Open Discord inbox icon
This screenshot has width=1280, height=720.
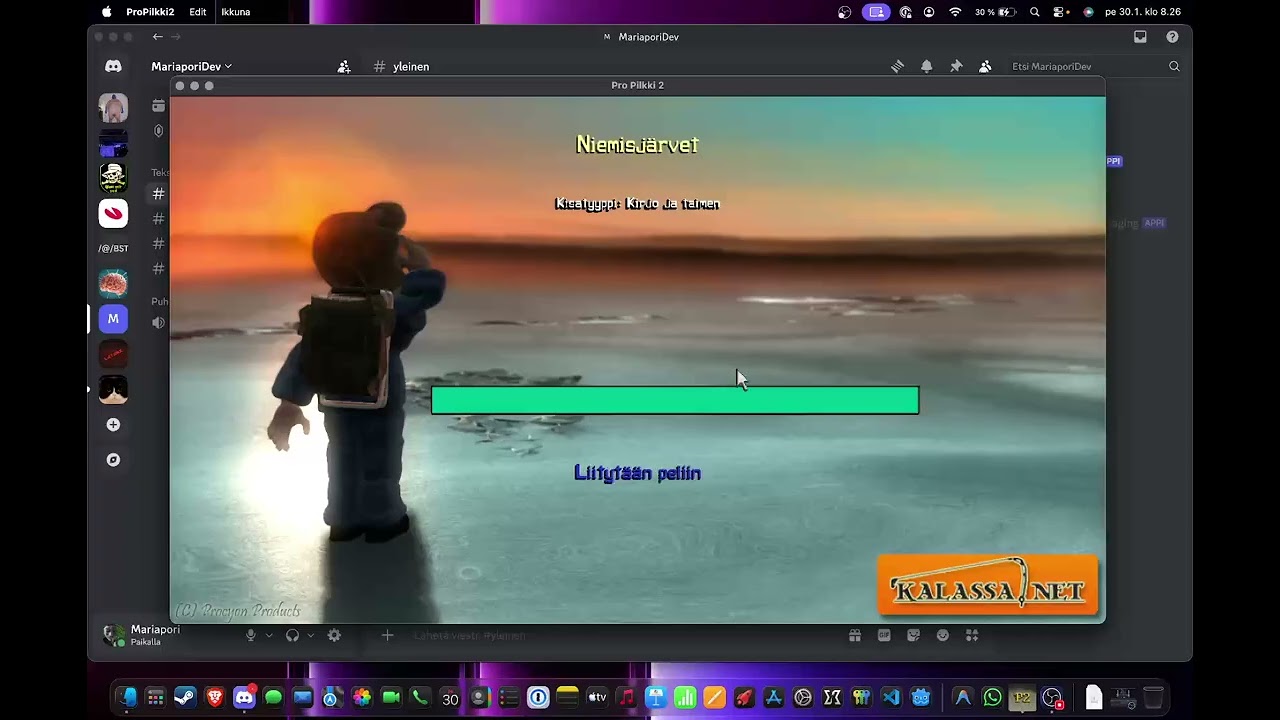[x=1140, y=37]
